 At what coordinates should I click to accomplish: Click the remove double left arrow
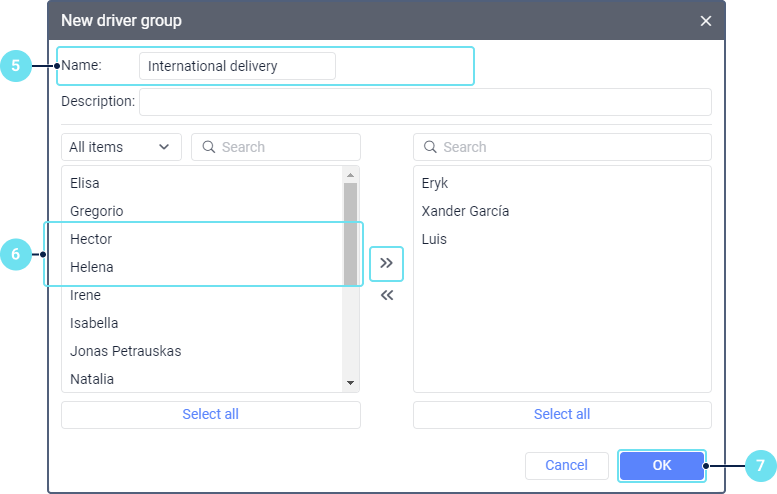click(x=386, y=296)
